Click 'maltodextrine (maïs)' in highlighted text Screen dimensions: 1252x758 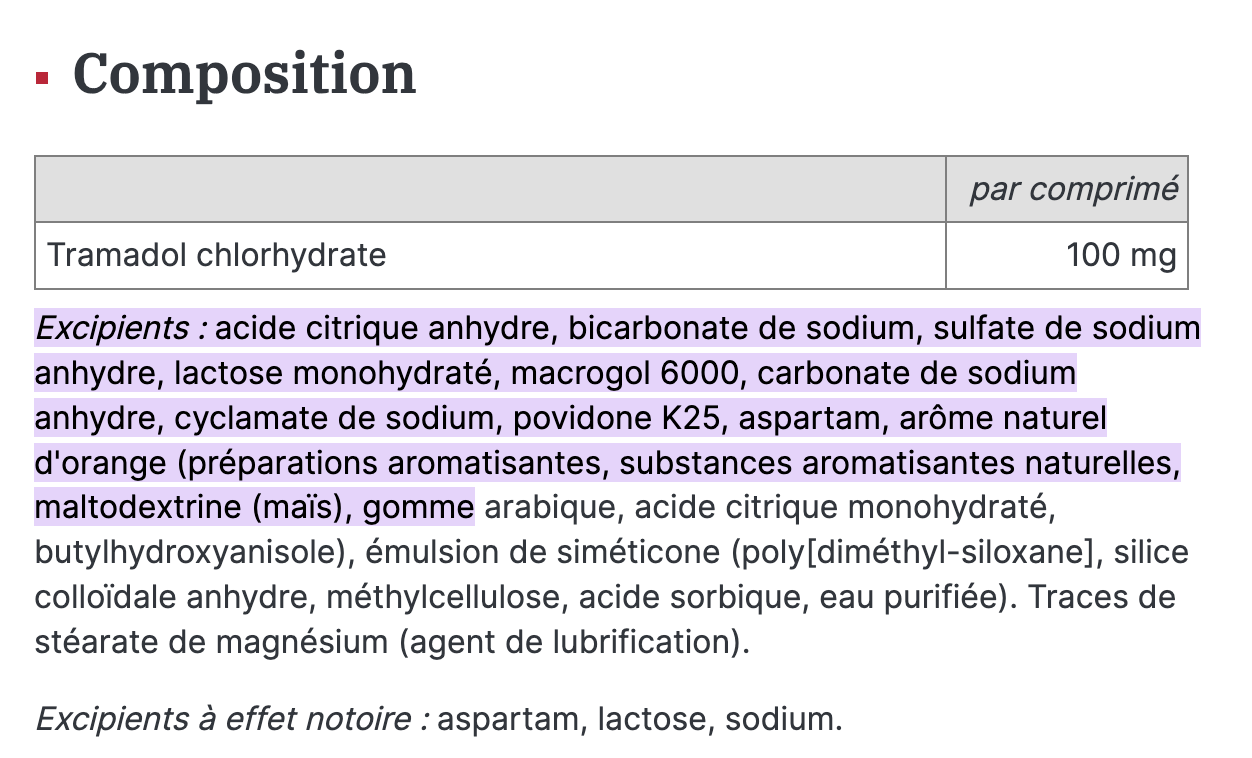click(193, 509)
